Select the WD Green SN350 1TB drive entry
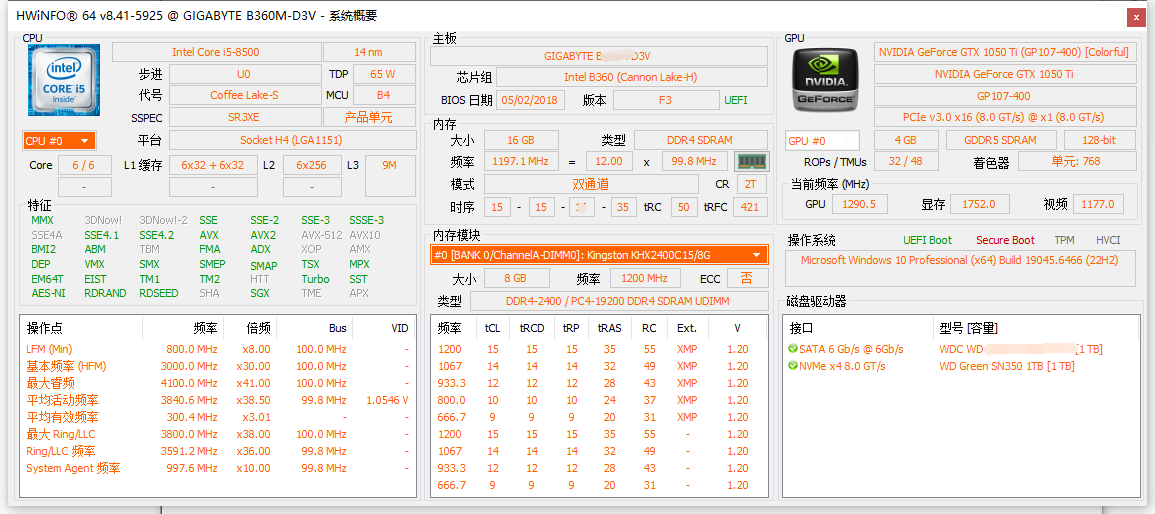The height and width of the screenshot is (514, 1155). point(1006,366)
